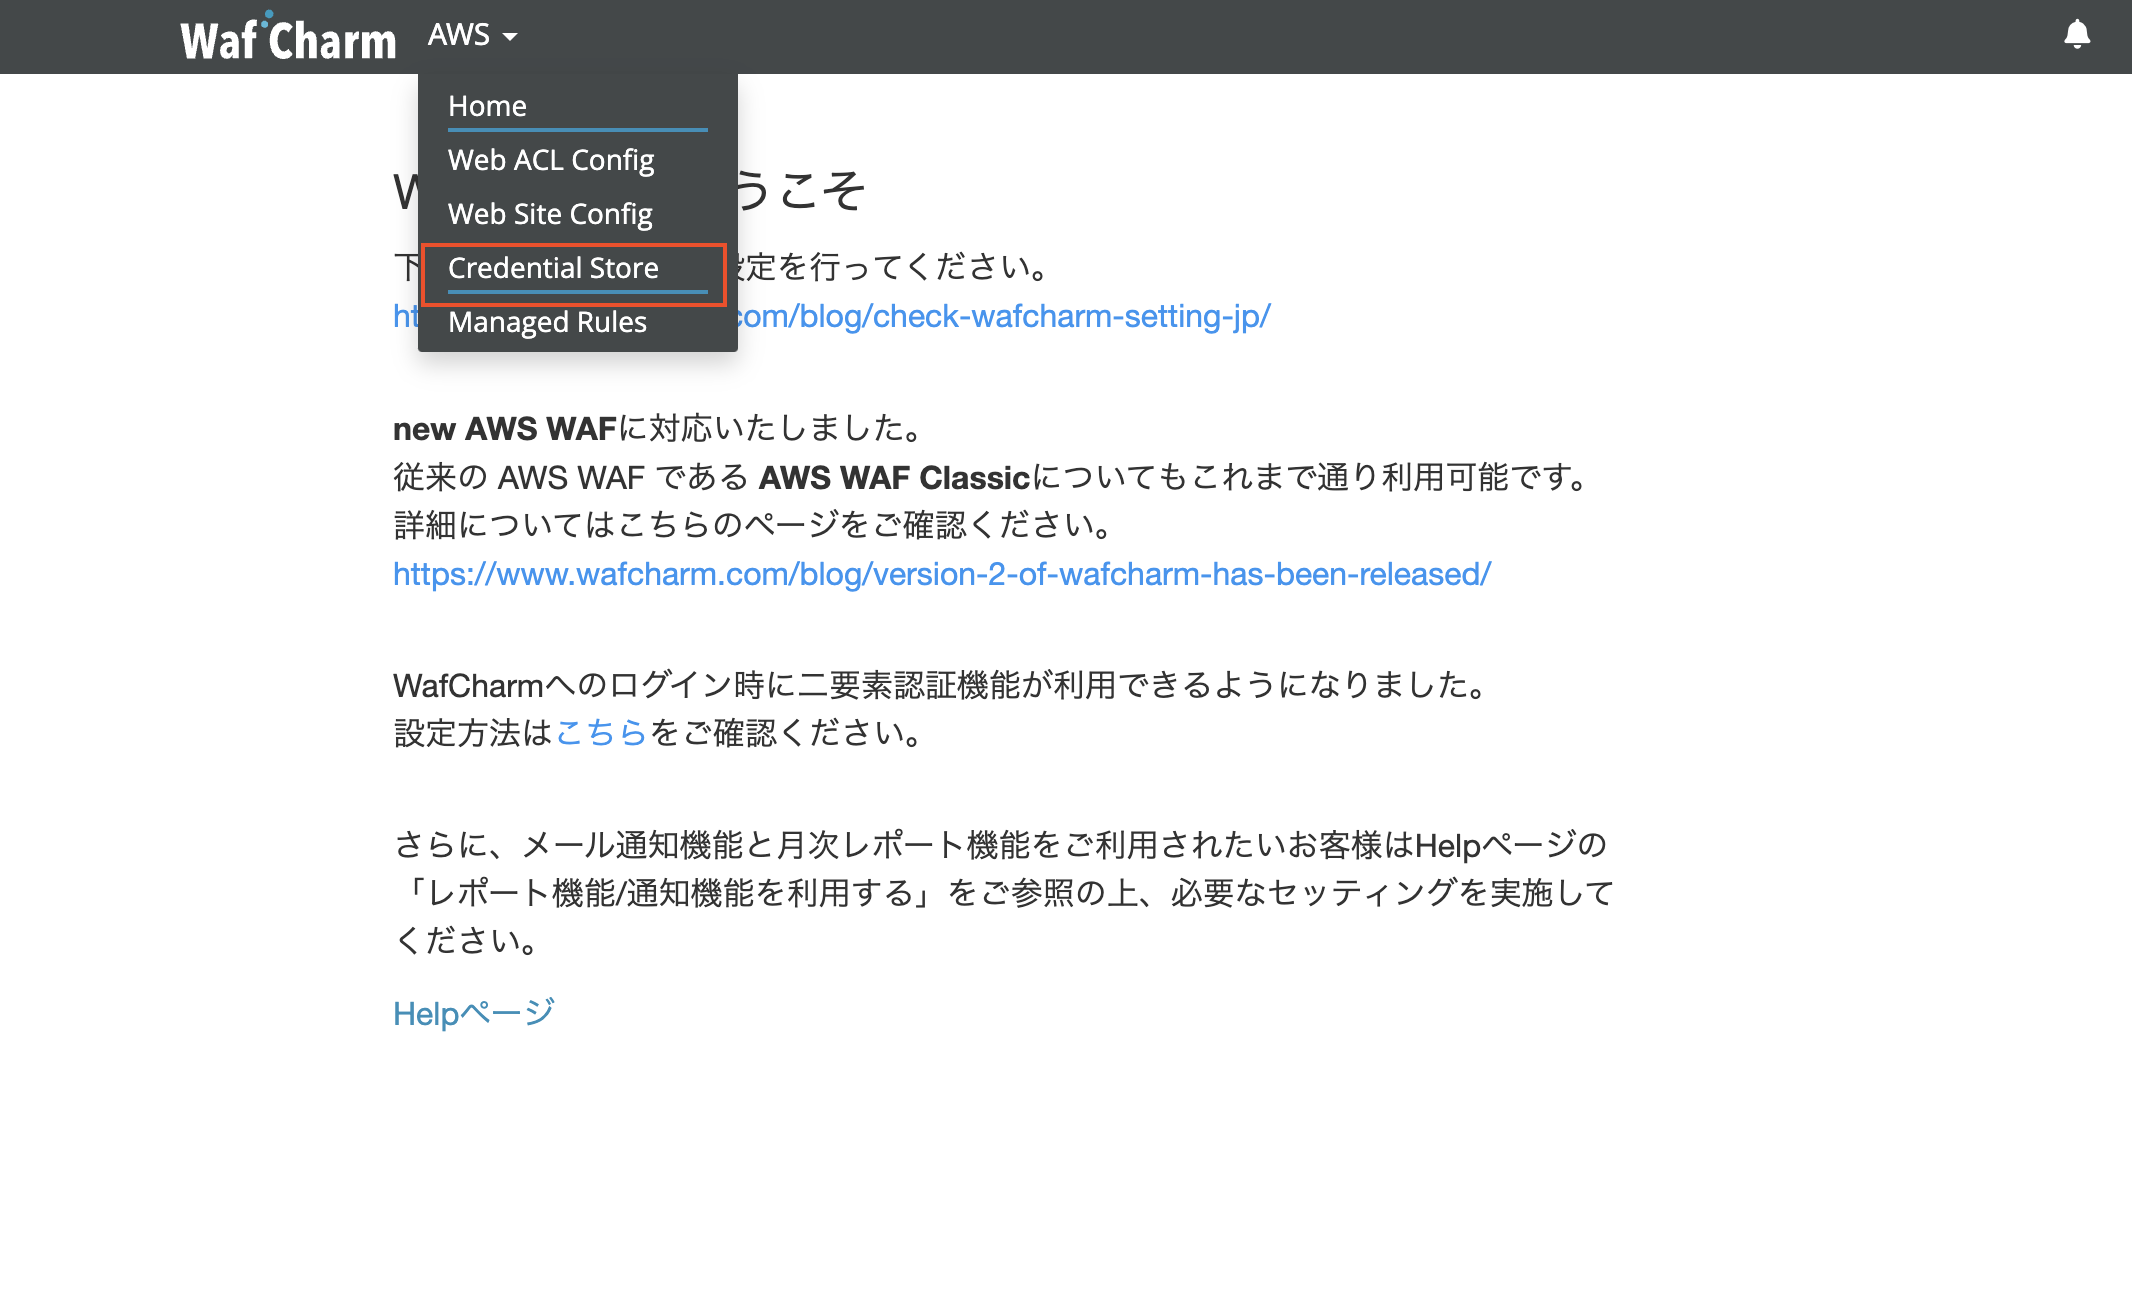2132x1302 pixels.
Task: Click the line starting with WafCharmへのログイン時に
Action: coord(942,685)
